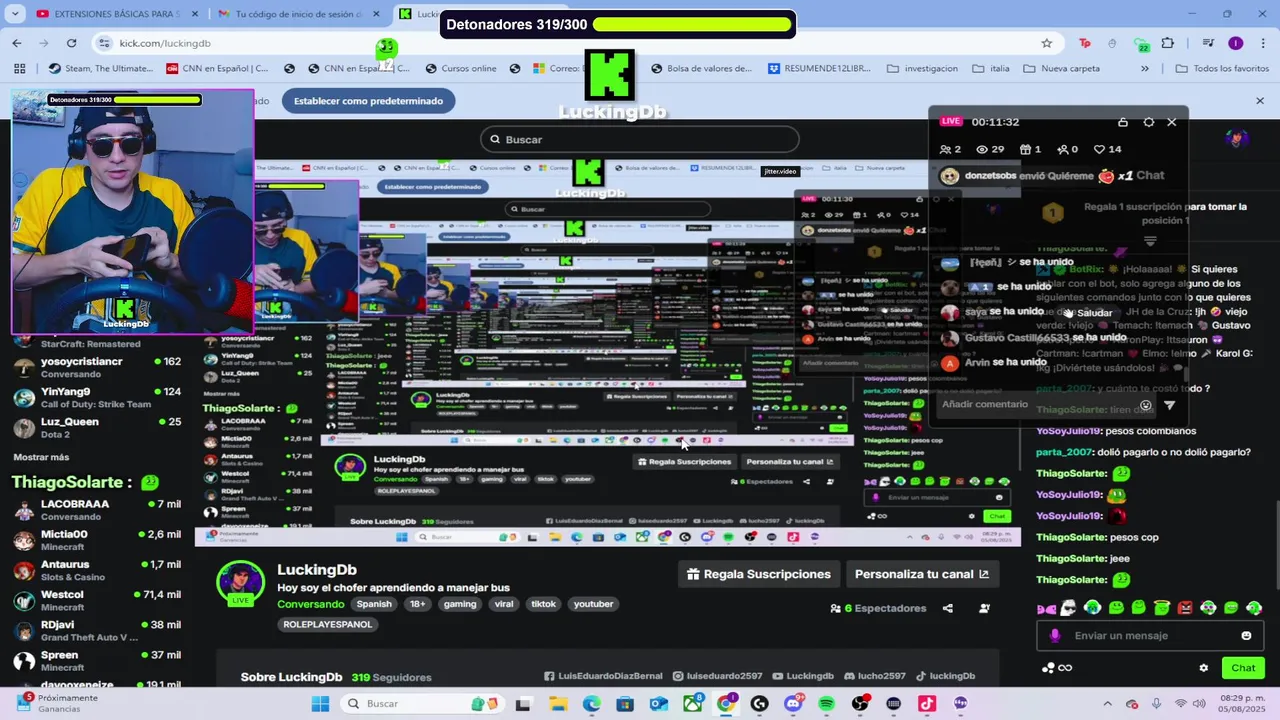Send comment with paper plane icon
The width and height of the screenshot is (1280, 720).
(x=1170, y=405)
